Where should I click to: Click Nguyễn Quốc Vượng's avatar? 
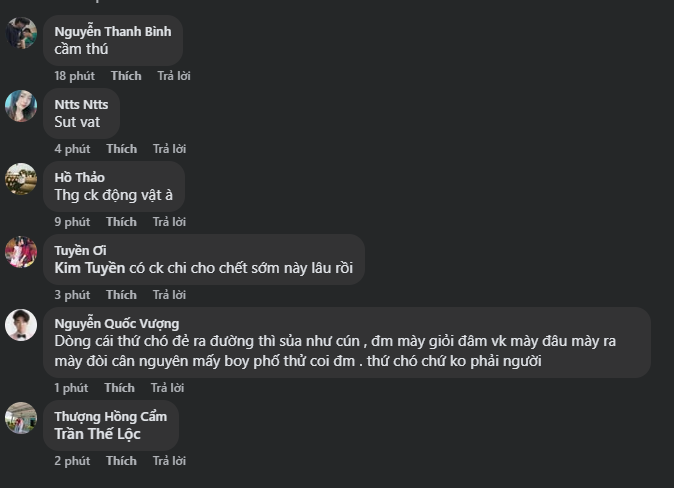[21, 325]
